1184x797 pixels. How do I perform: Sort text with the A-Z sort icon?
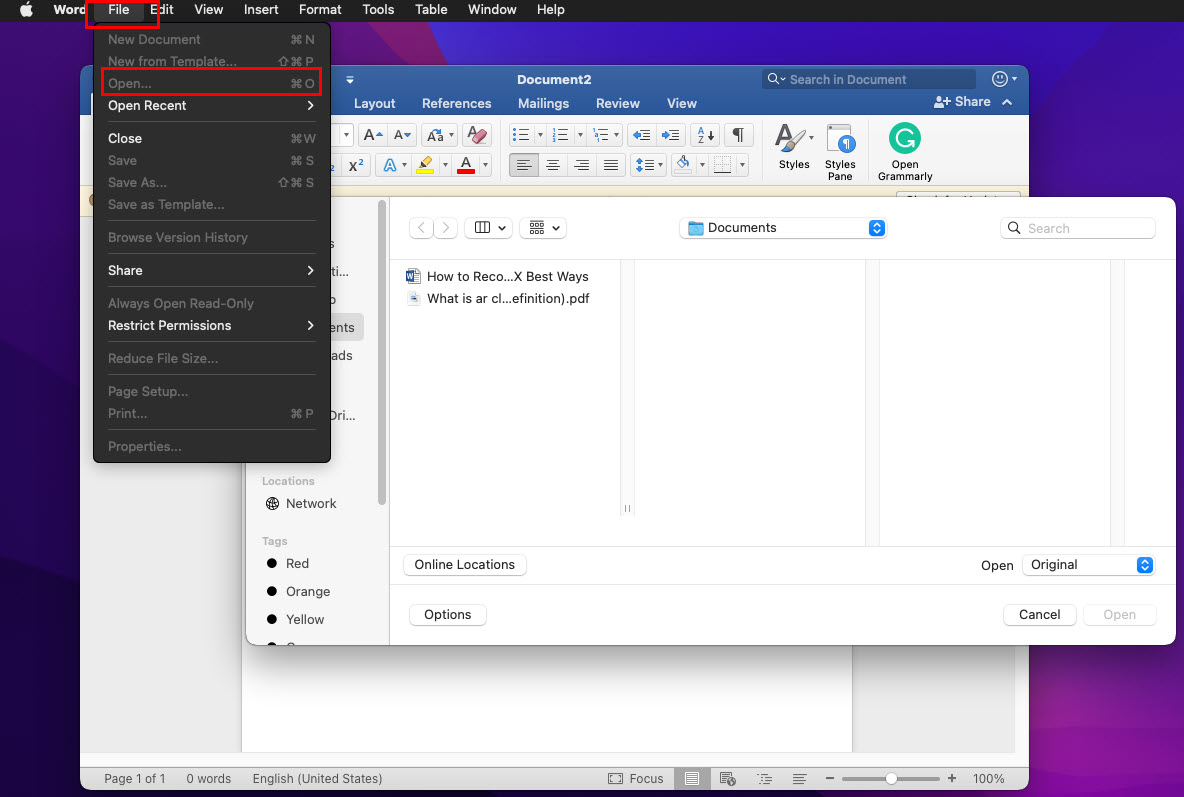coord(705,135)
